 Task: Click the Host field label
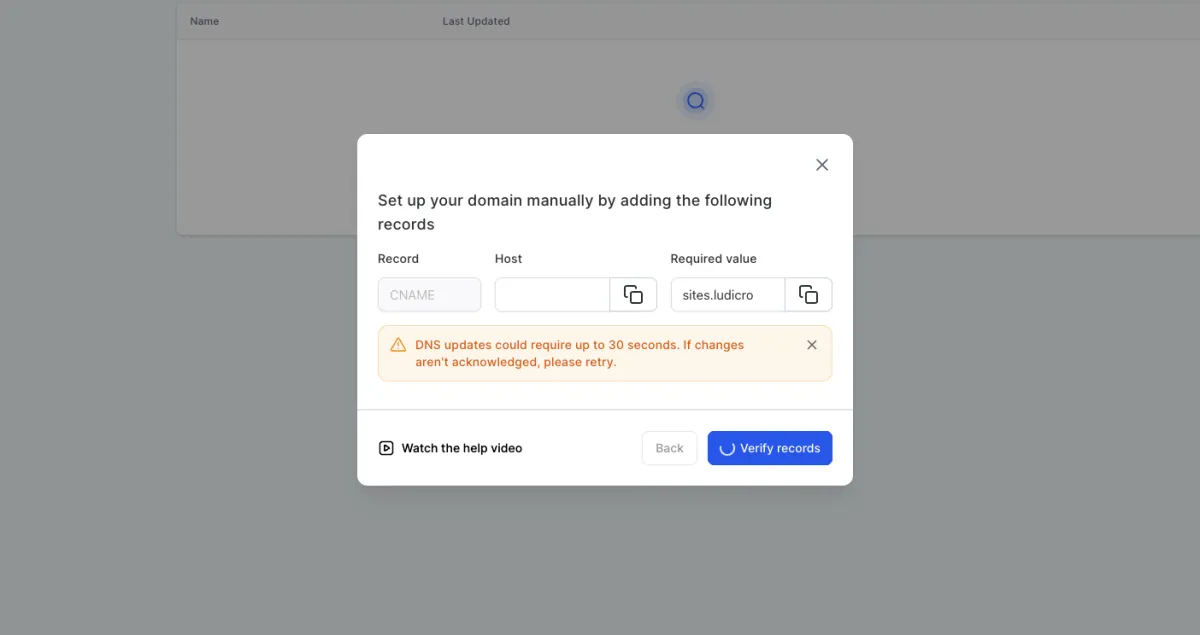pos(508,259)
